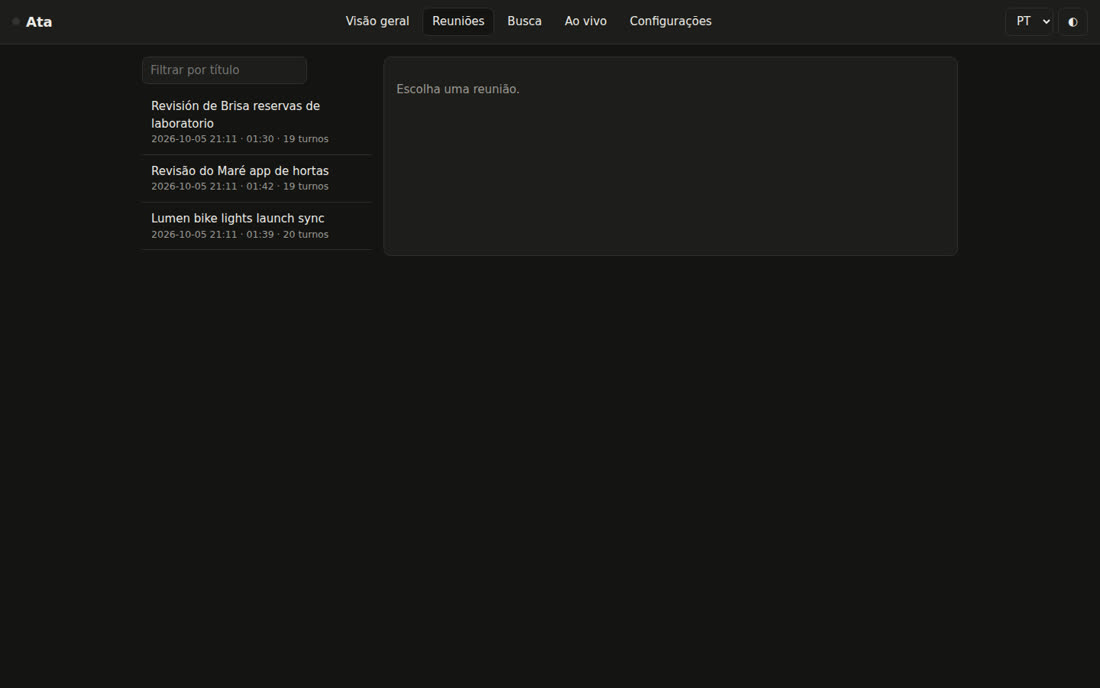1100x688 pixels.
Task: Select the Revisão do Maré app de hortas meeting
Action: tap(257, 178)
